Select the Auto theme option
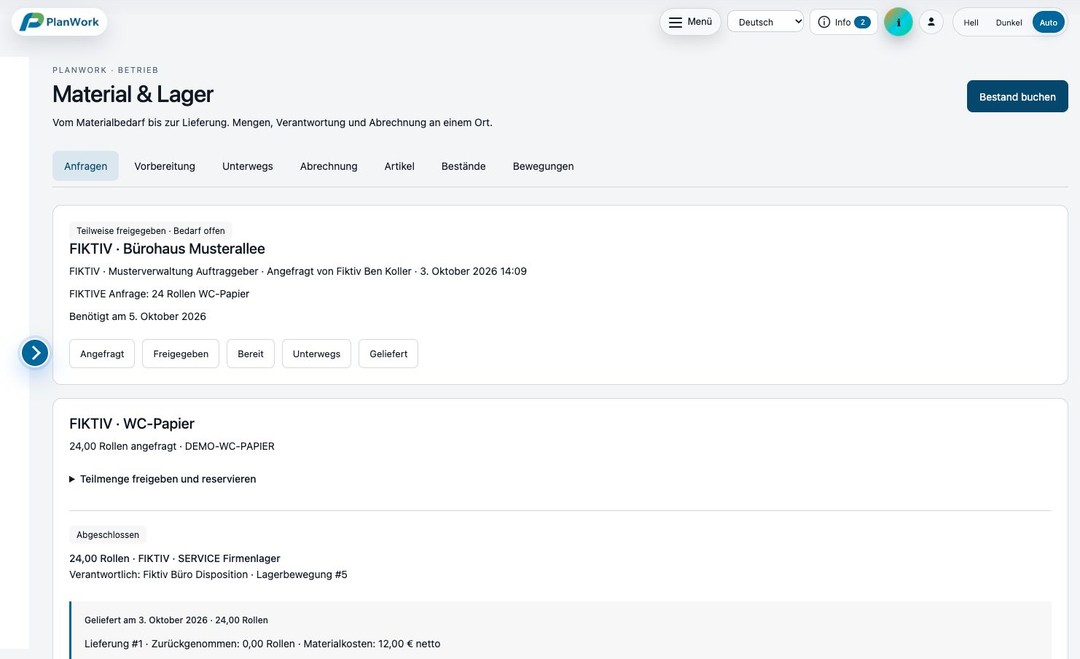Screen dimensions: 1080x659 1048,23
